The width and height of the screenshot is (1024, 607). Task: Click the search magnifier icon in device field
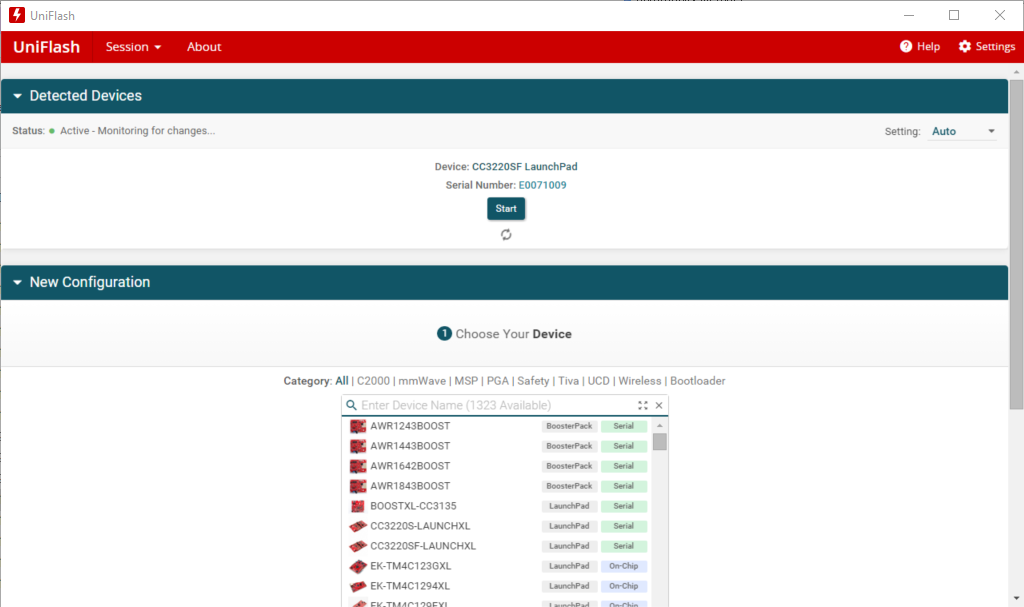(351, 405)
